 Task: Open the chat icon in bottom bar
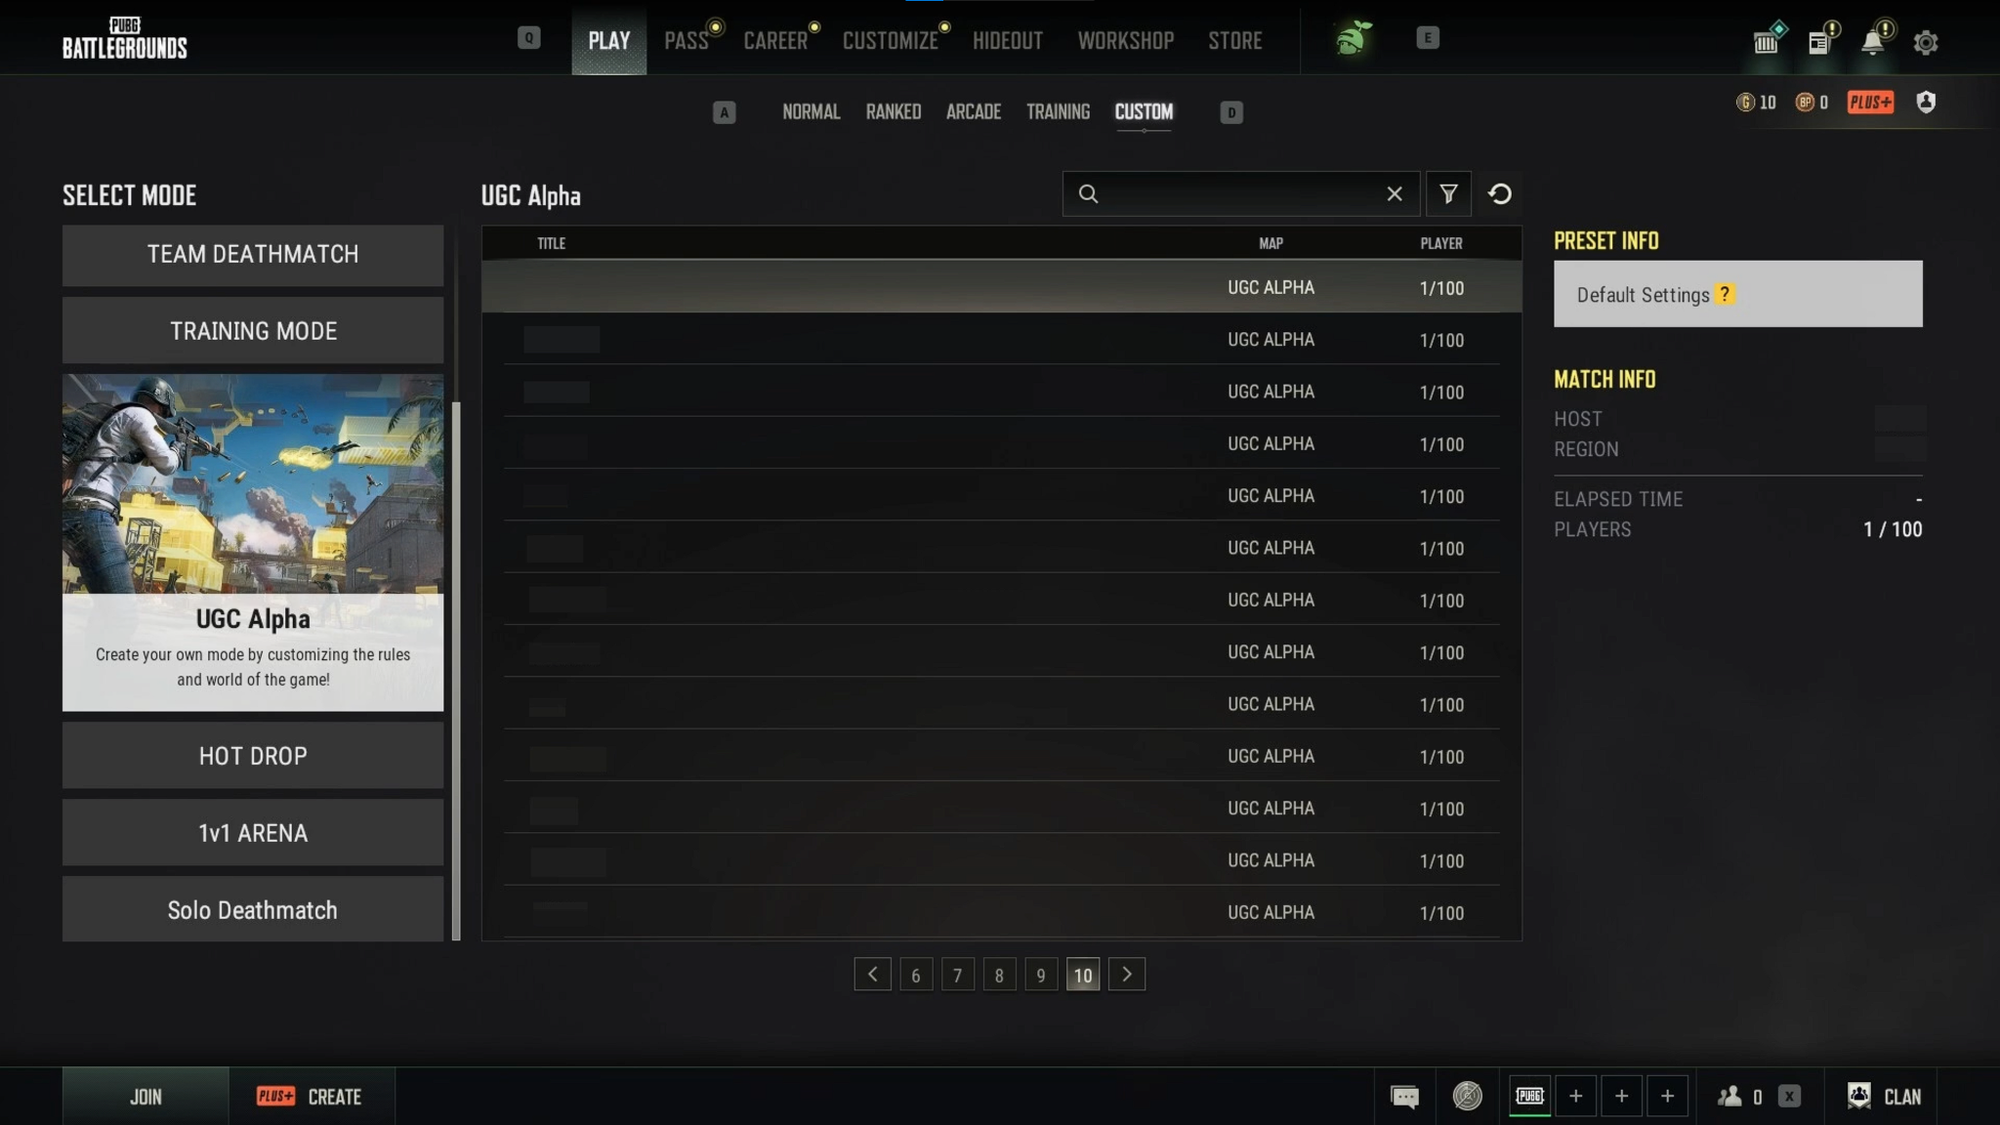[x=1405, y=1097]
